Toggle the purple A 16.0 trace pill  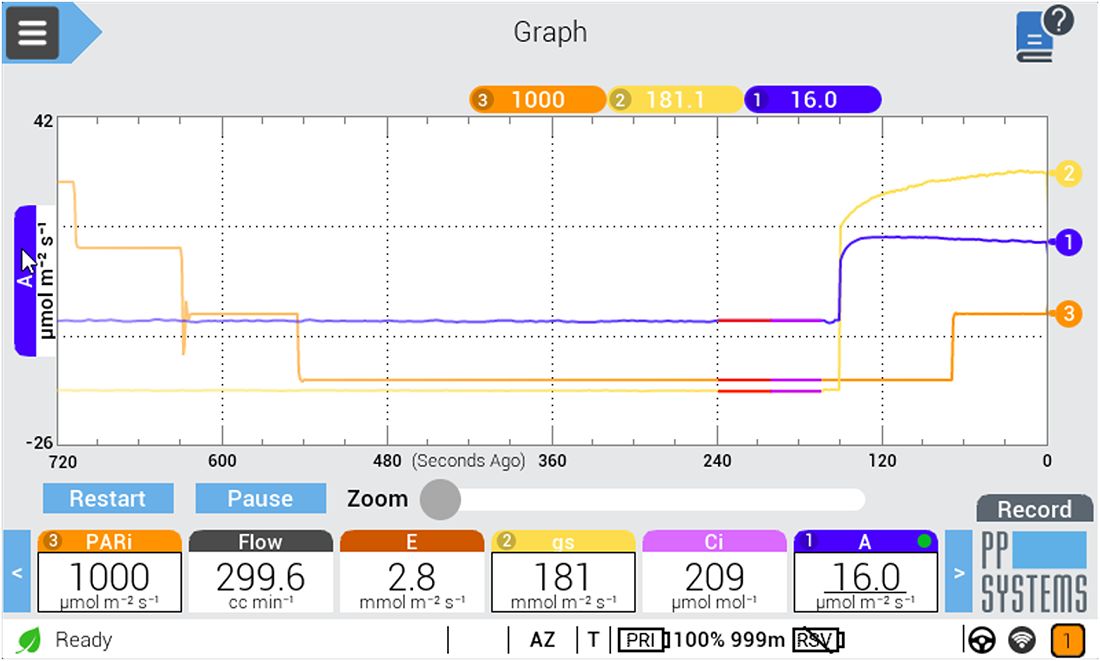(812, 100)
